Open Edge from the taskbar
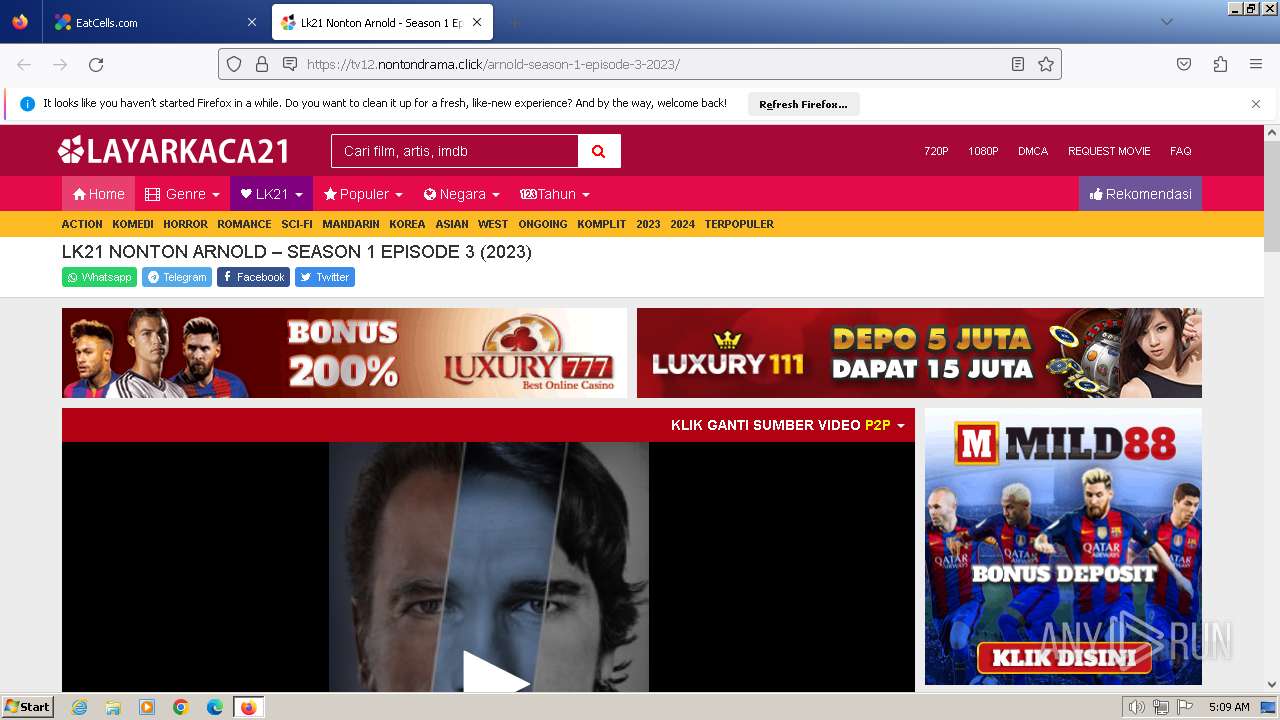 [x=215, y=707]
